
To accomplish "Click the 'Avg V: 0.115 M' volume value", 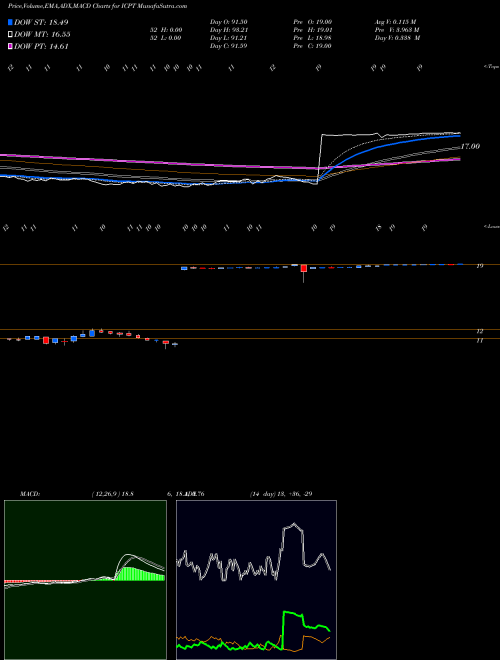I will point(396,21).
